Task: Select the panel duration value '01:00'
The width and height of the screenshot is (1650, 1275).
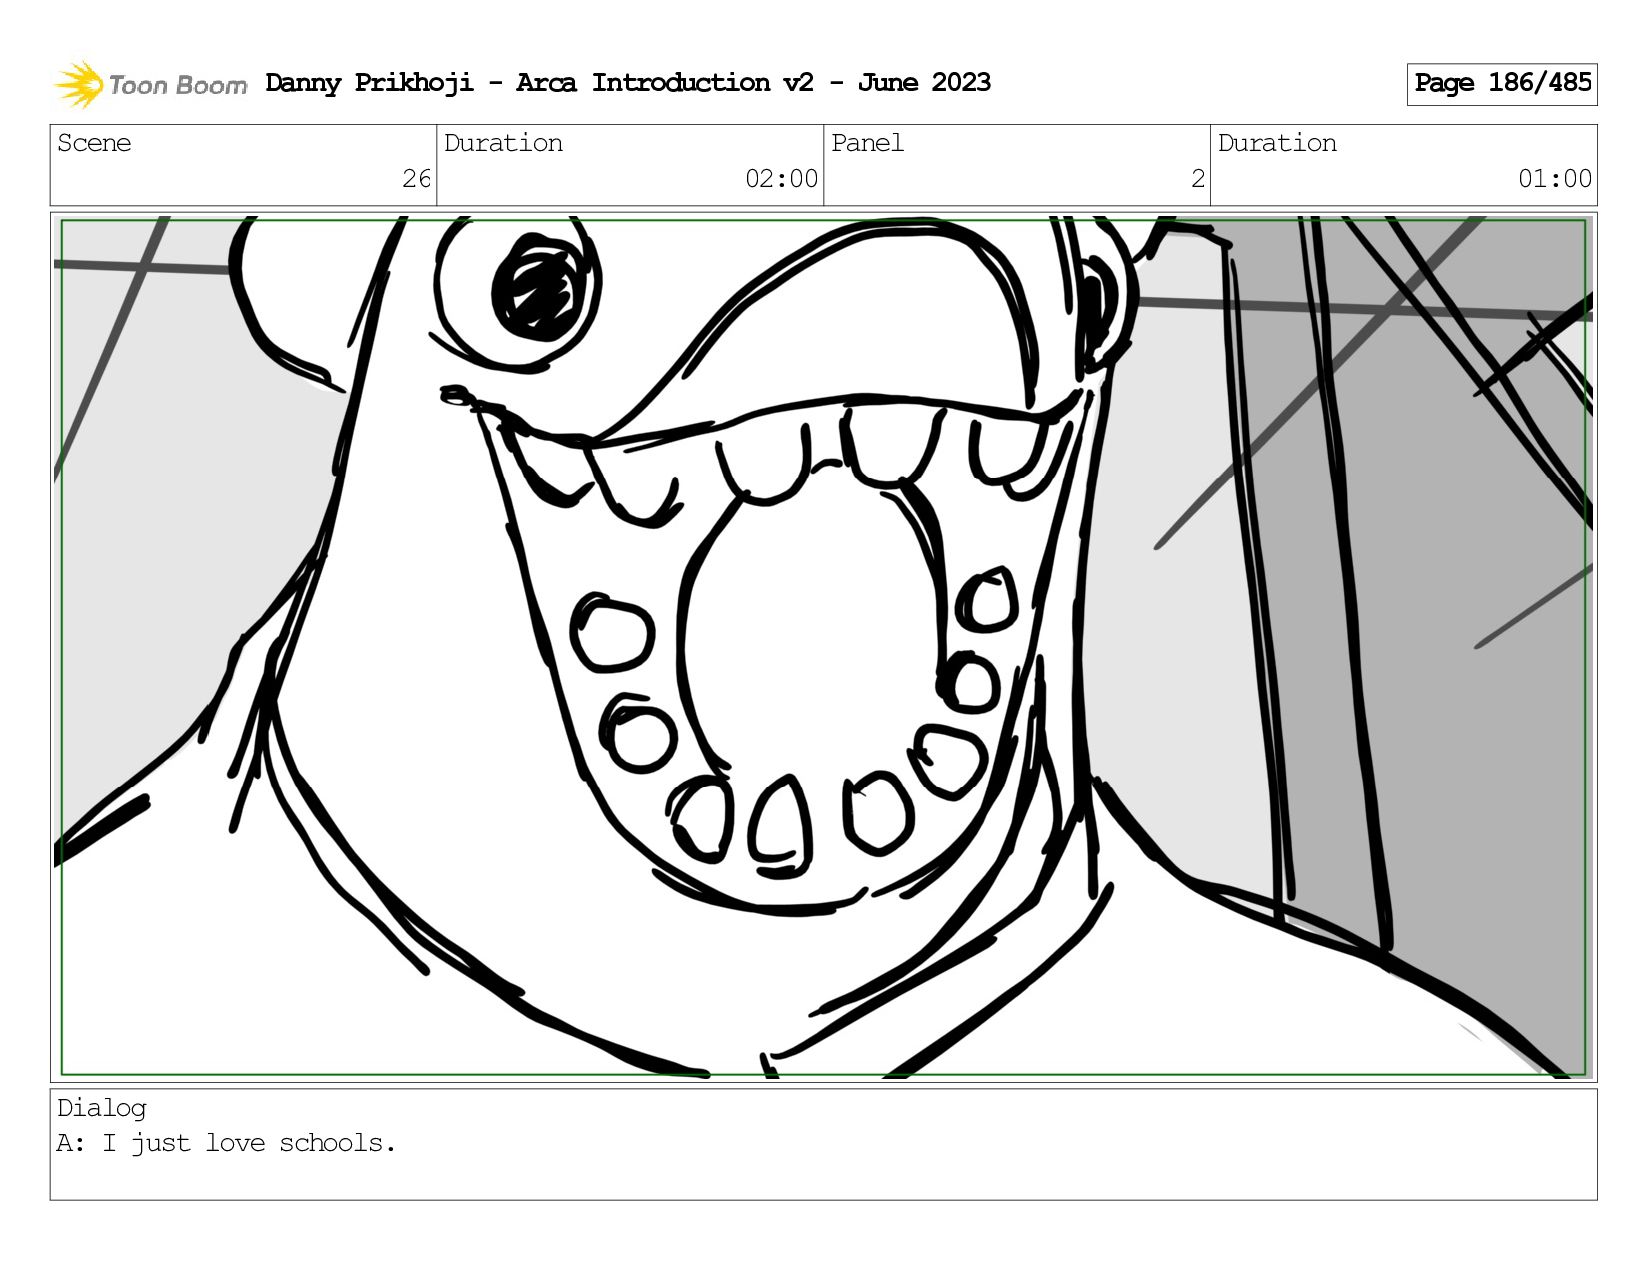Action: [1554, 179]
